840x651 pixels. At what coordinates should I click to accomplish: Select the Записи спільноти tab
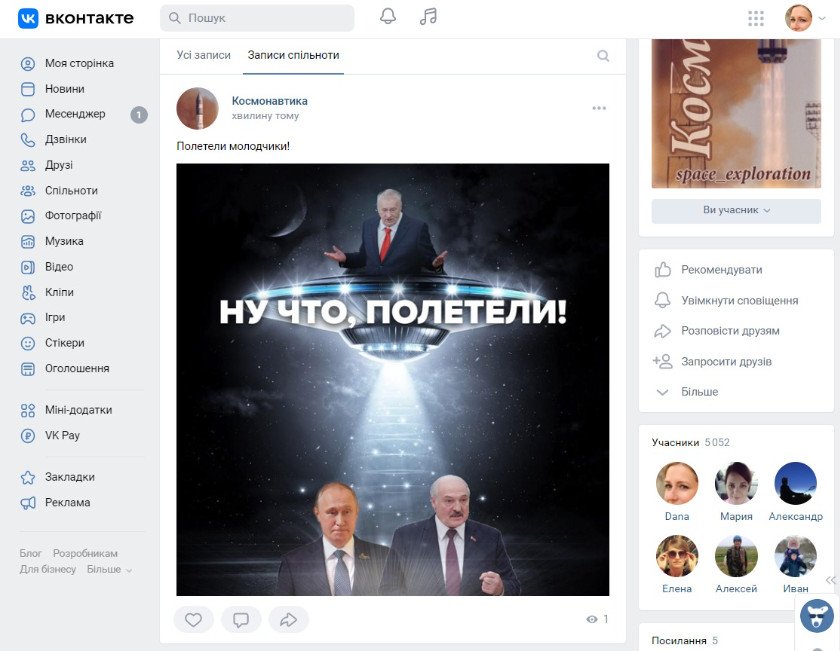pyautogui.click(x=293, y=55)
